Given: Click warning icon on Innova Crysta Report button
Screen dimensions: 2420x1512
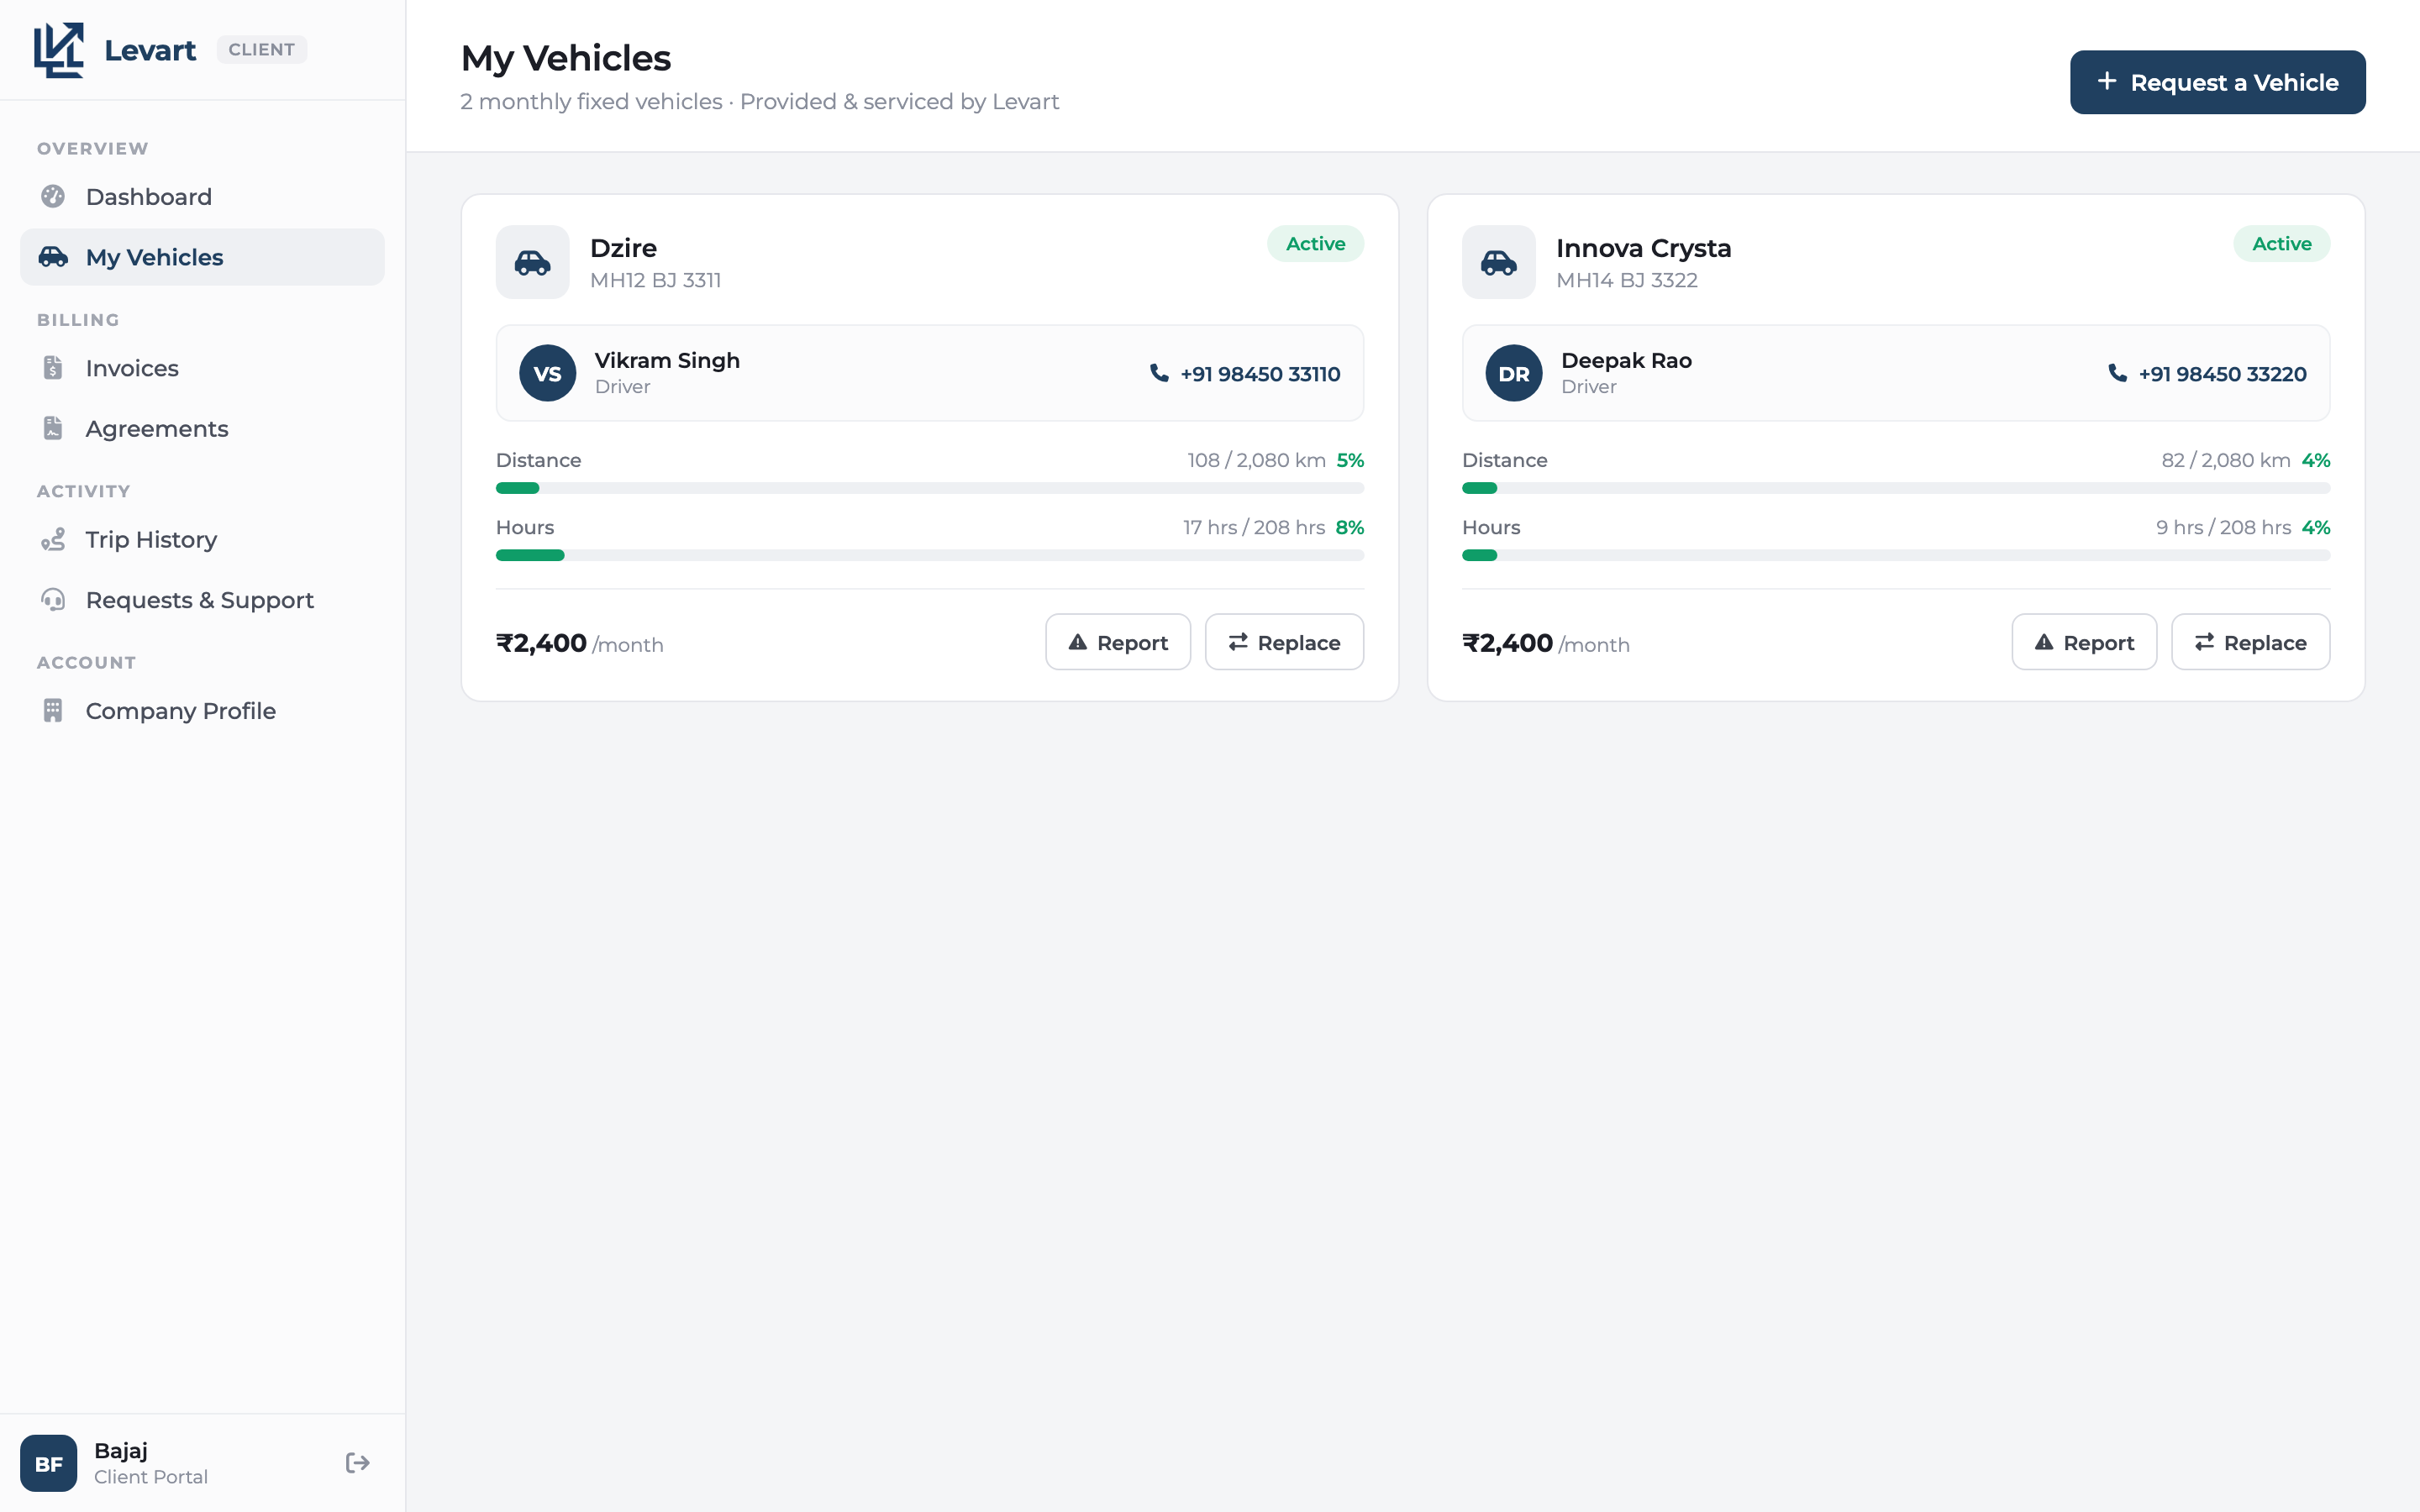Looking at the screenshot, I should [2043, 642].
